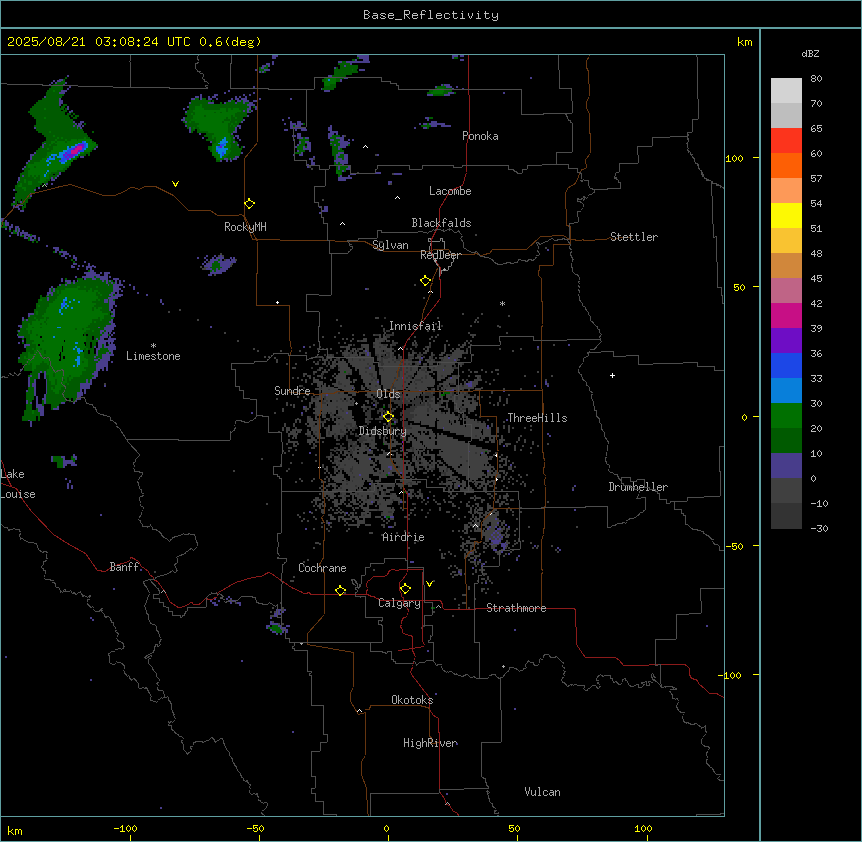Viewport: 862px width, 842px height.
Task: Click the yellow V marker northeast of Calgary
Action: pos(429,584)
